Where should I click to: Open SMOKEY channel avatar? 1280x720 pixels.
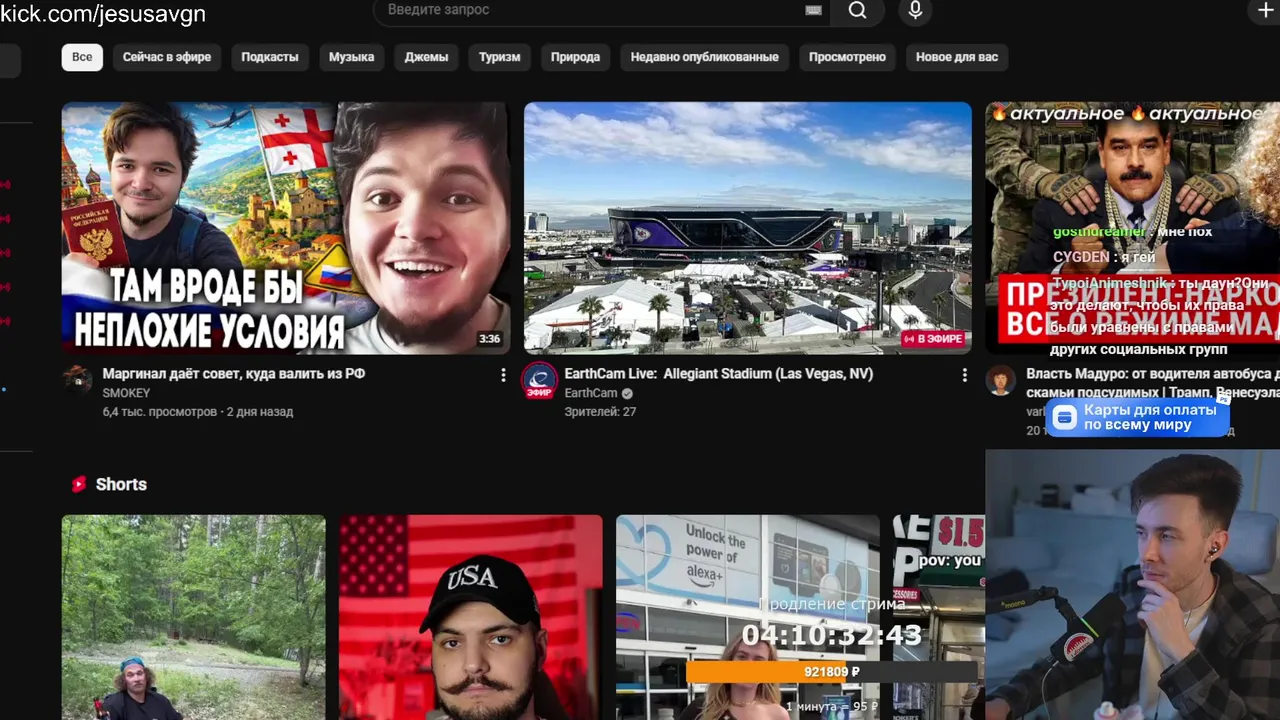point(78,379)
